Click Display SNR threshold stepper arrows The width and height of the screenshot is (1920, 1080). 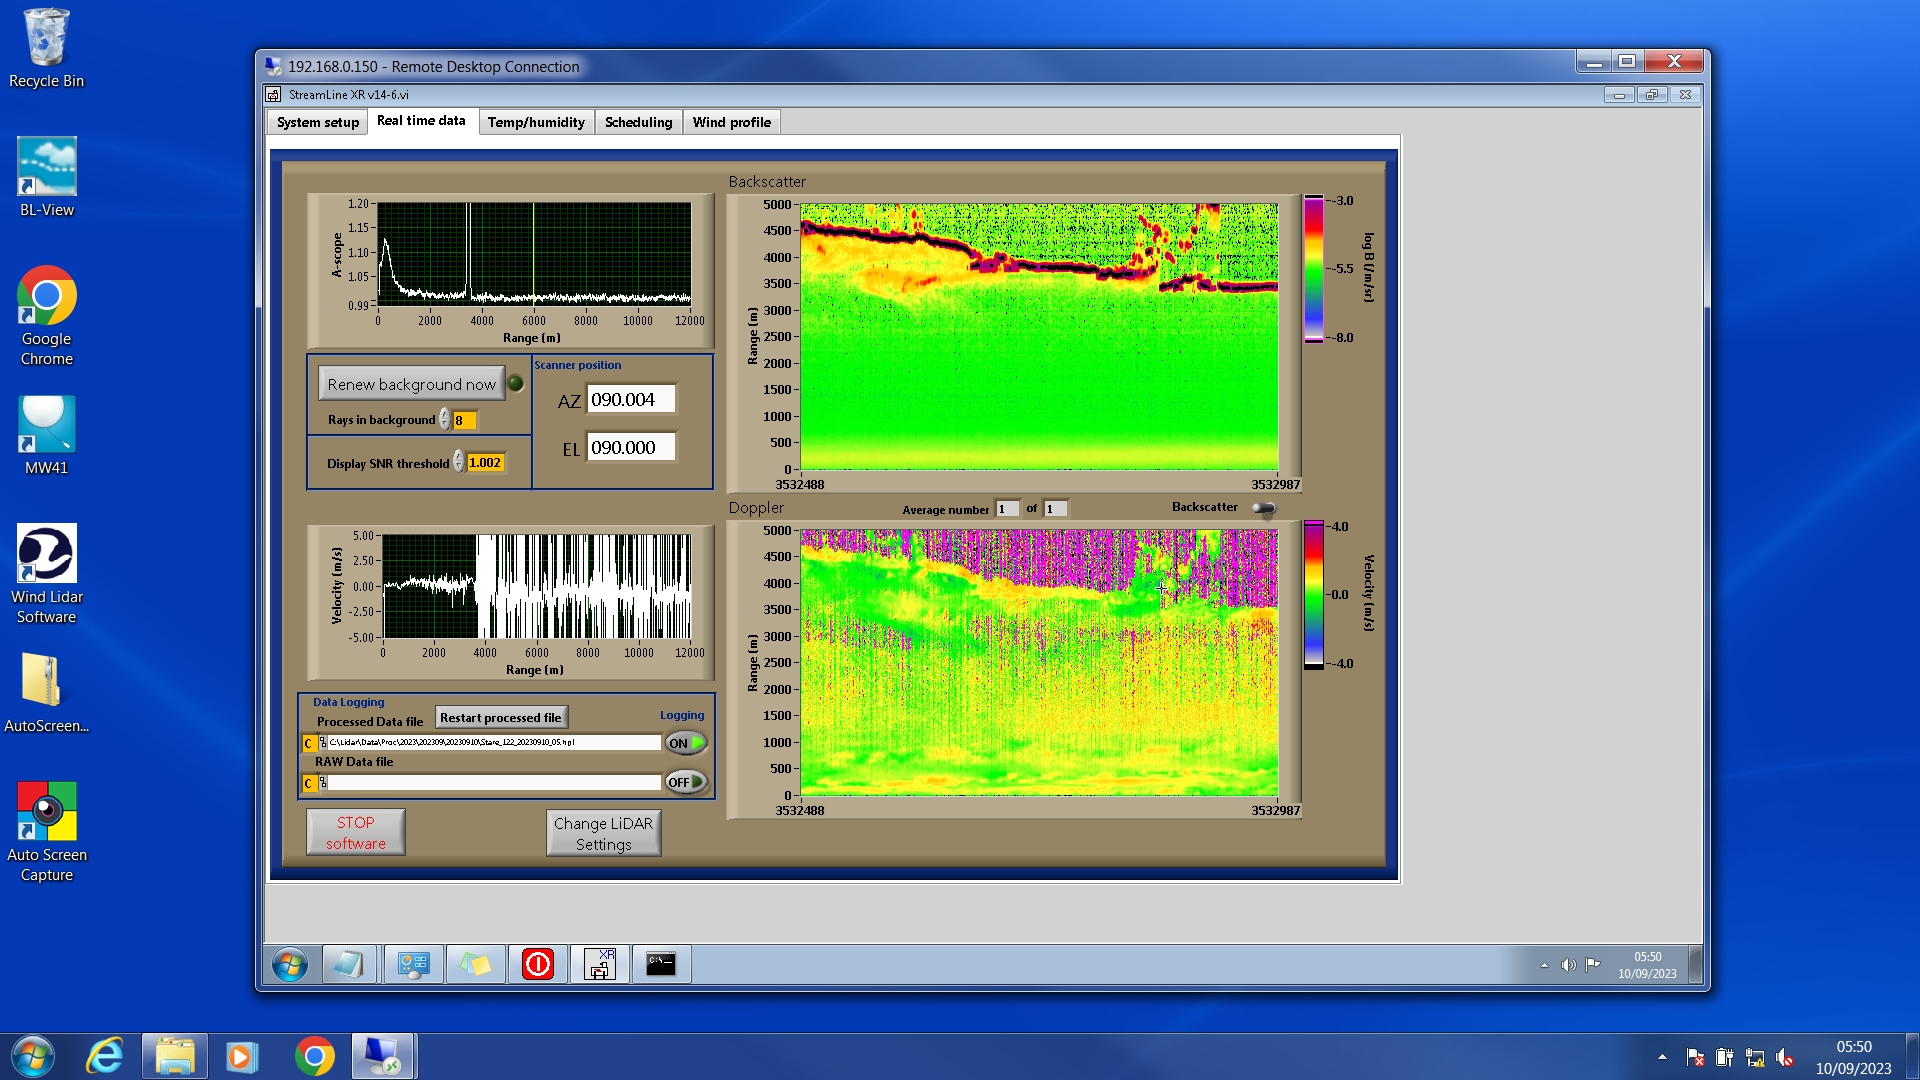[x=458, y=462]
